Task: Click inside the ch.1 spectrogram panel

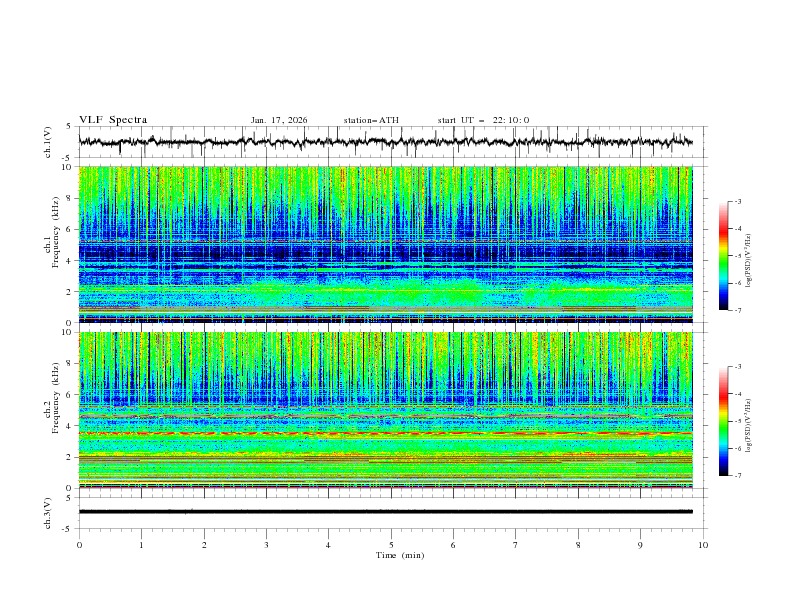Action: (385, 244)
